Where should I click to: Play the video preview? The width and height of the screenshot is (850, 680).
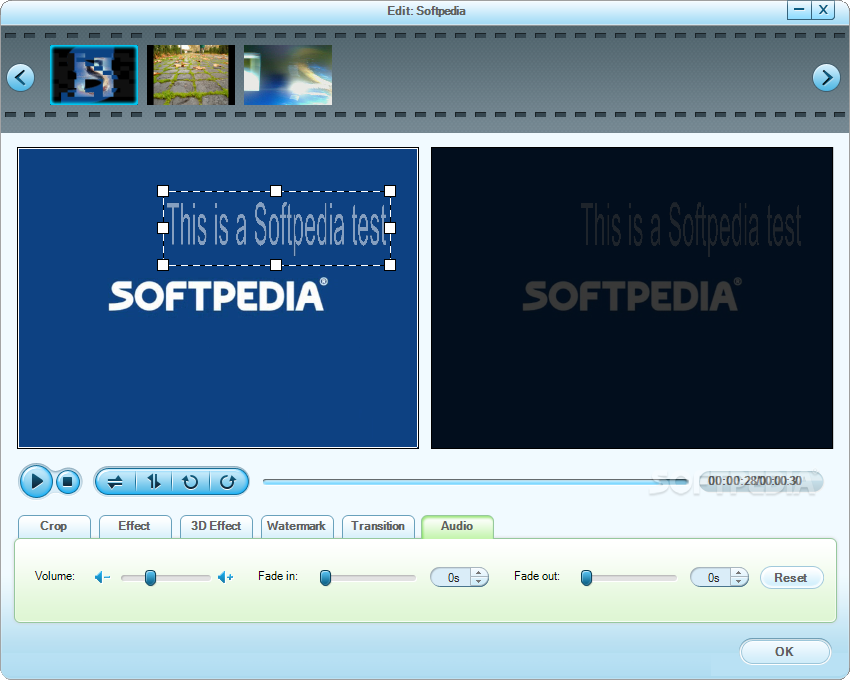tap(36, 481)
